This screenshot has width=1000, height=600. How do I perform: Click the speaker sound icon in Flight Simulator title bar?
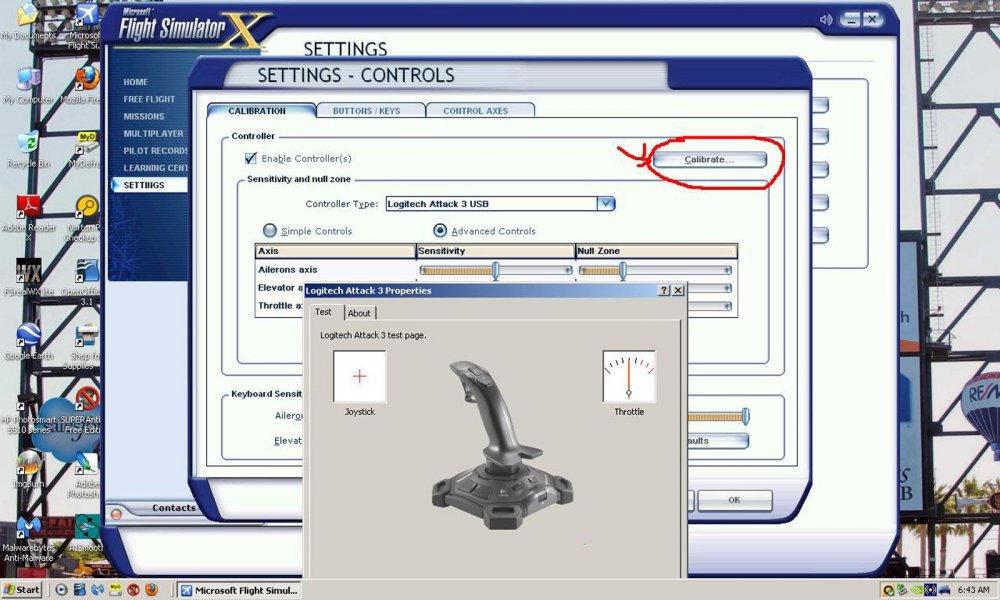(x=826, y=20)
